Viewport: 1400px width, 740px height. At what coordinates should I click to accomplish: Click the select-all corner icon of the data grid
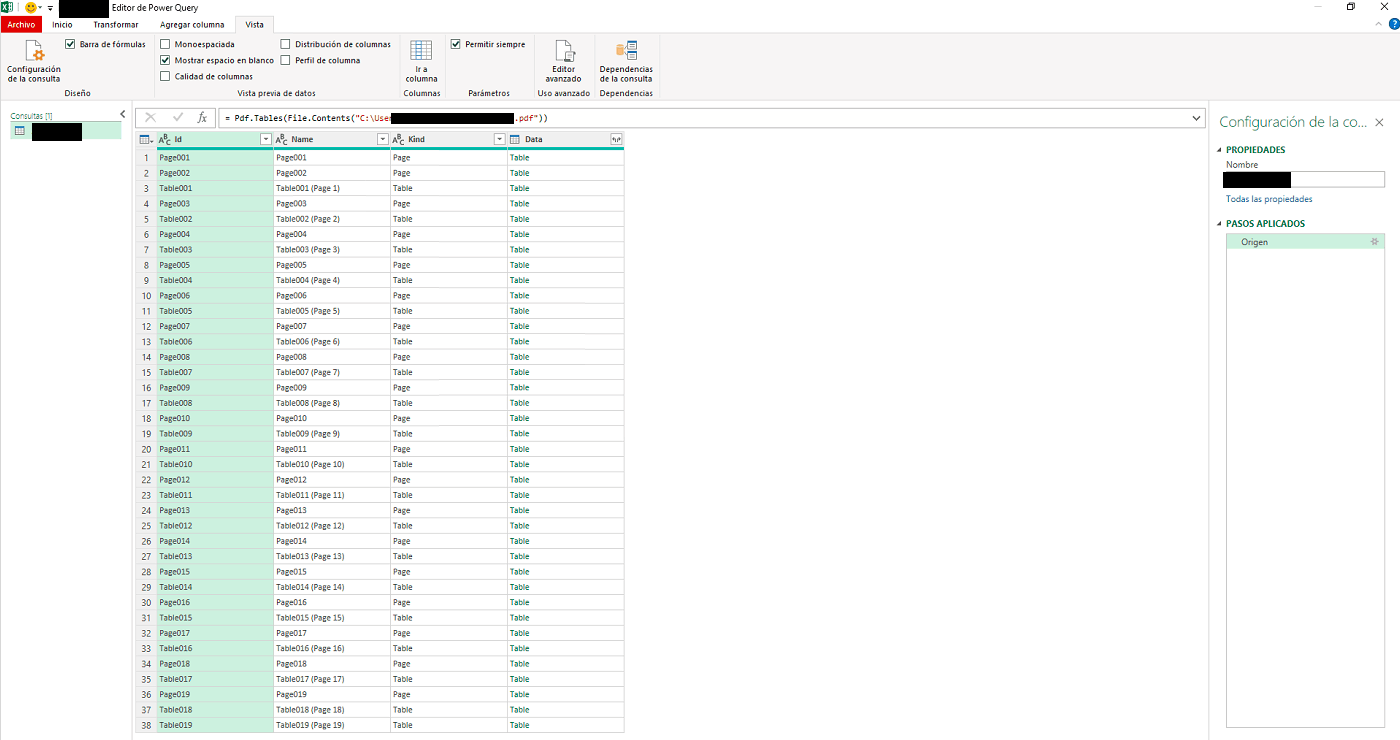pyautogui.click(x=145, y=138)
